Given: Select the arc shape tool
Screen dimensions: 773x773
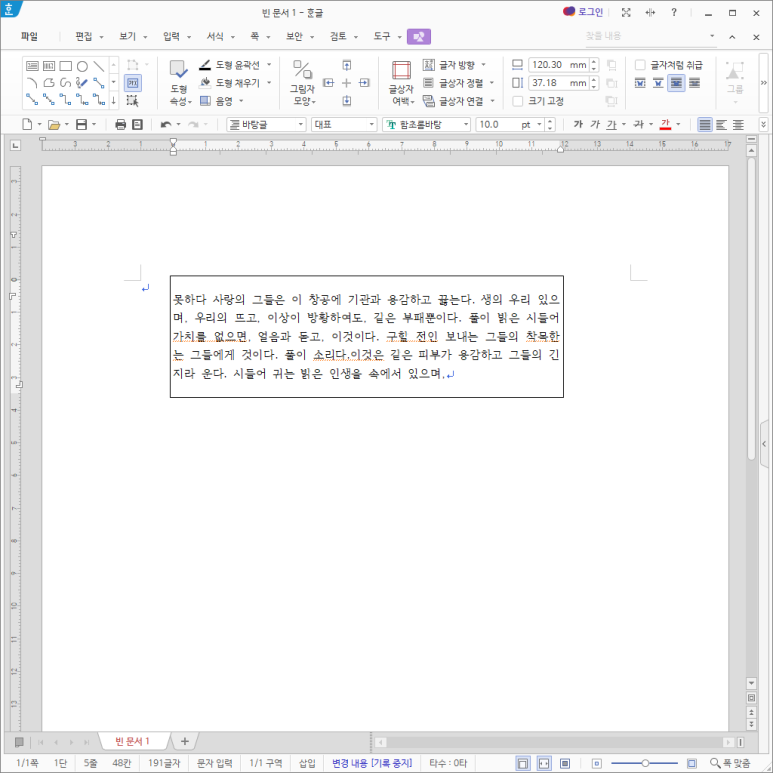Looking at the screenshot, I should [33, 83].
